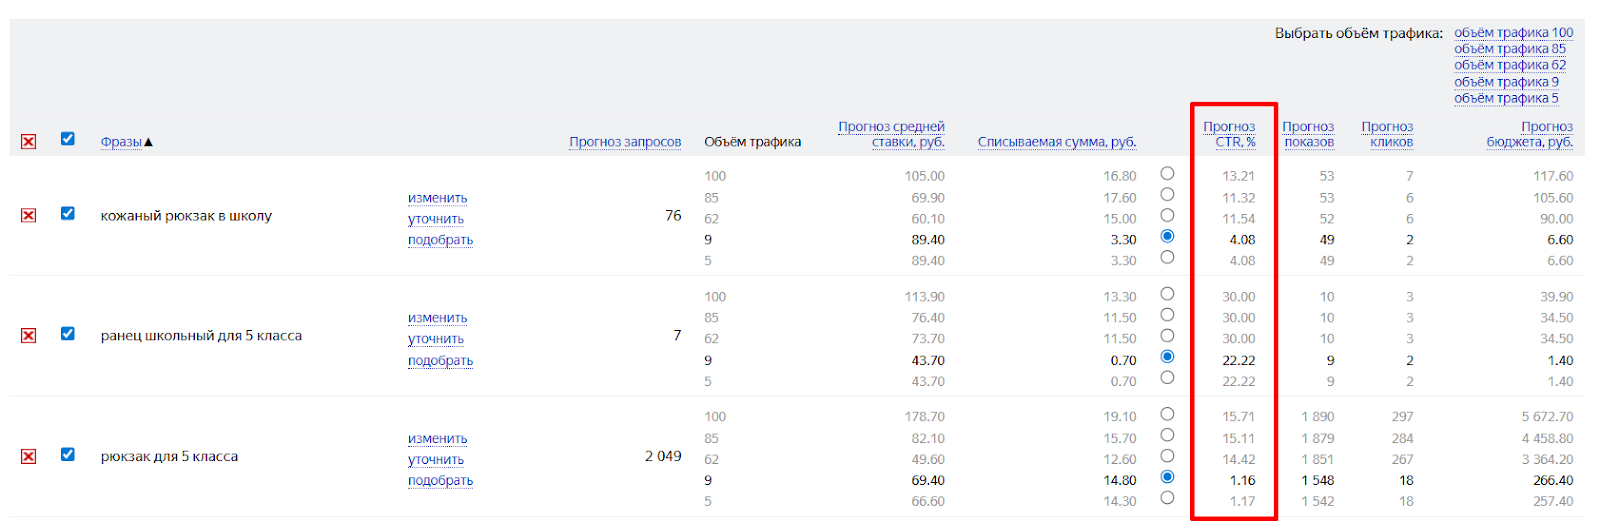Click 'изменить' for 'кожаный рюкзак в школу'

(437, 198)
